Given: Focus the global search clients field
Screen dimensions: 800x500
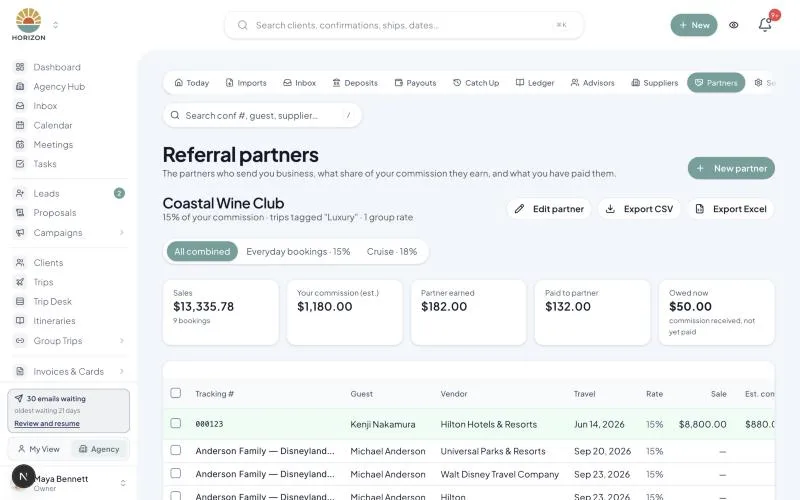Looking at the screenshot, I should [404, 25].
